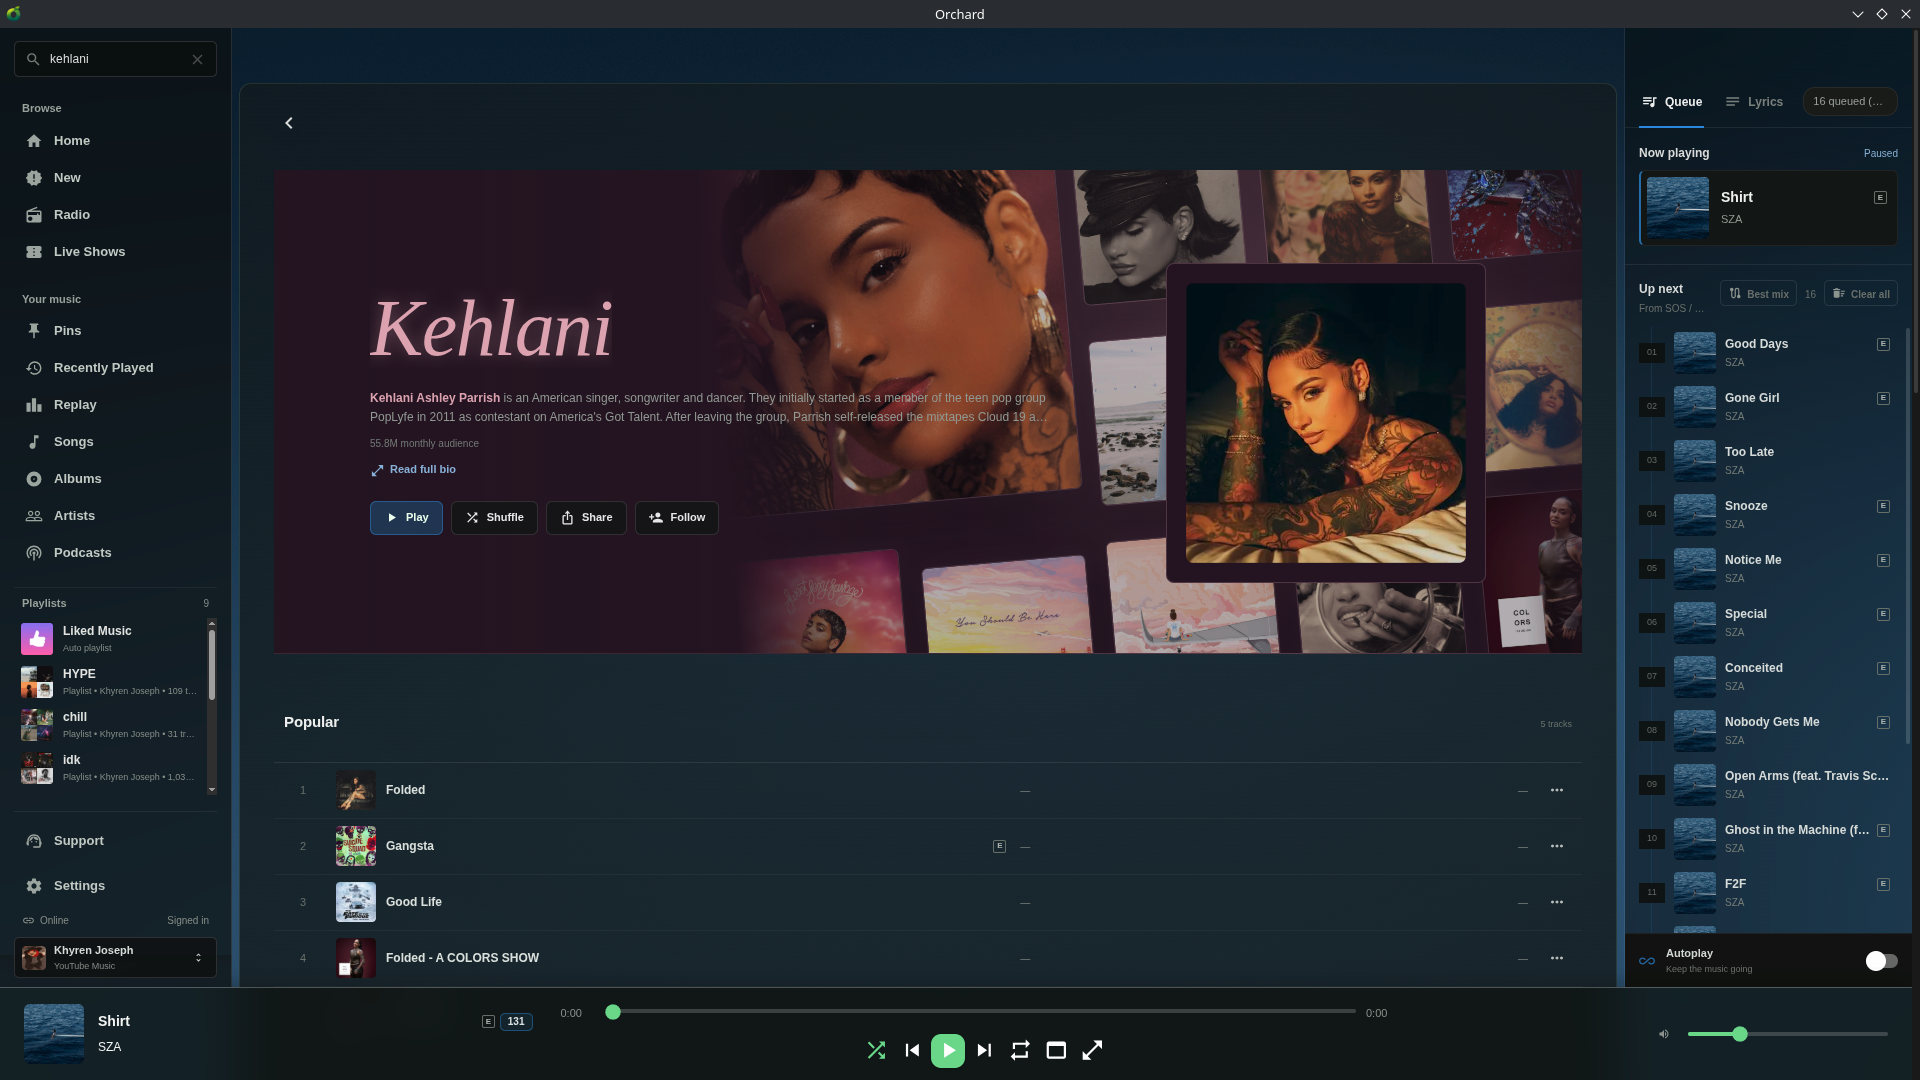Mute volume with the speaker icon
The width and height of the screenshot is (1920, 1080).
(1664, 1034)
